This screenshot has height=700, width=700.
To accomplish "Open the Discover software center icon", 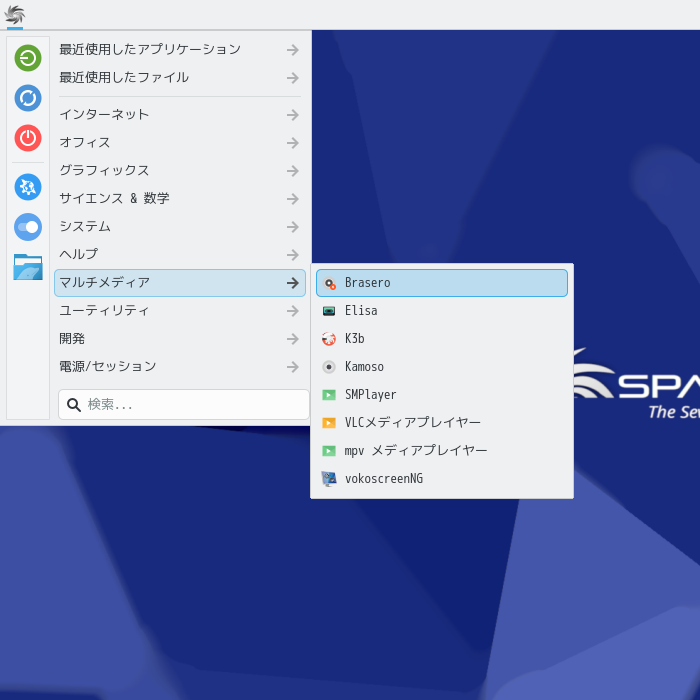I will pos(28,187).
